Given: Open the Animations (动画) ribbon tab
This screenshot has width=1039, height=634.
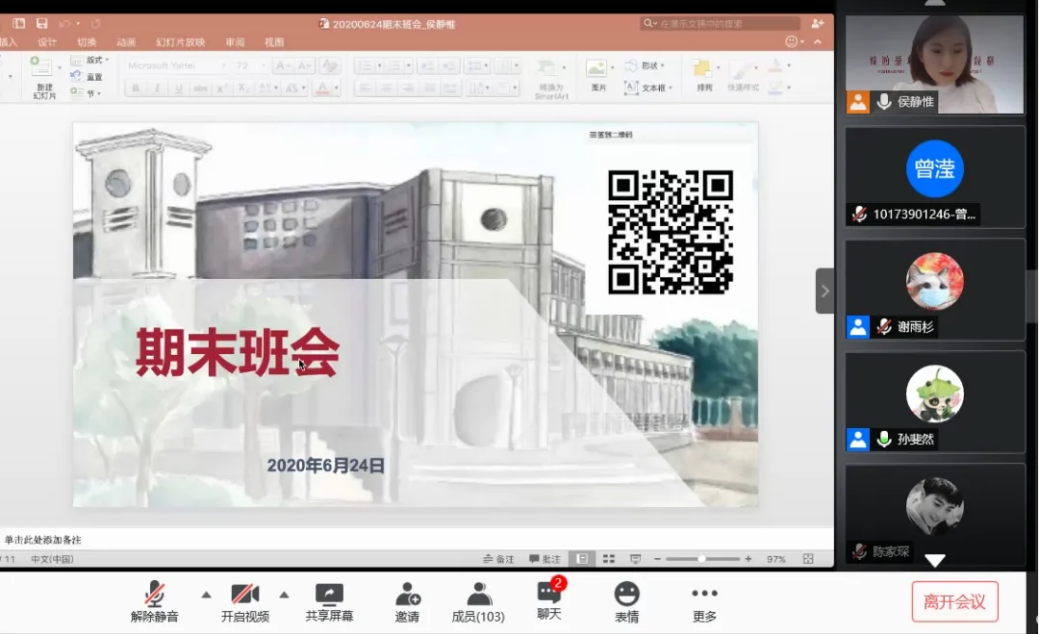Looking at the screenshot, I should [x=126, y=42].
